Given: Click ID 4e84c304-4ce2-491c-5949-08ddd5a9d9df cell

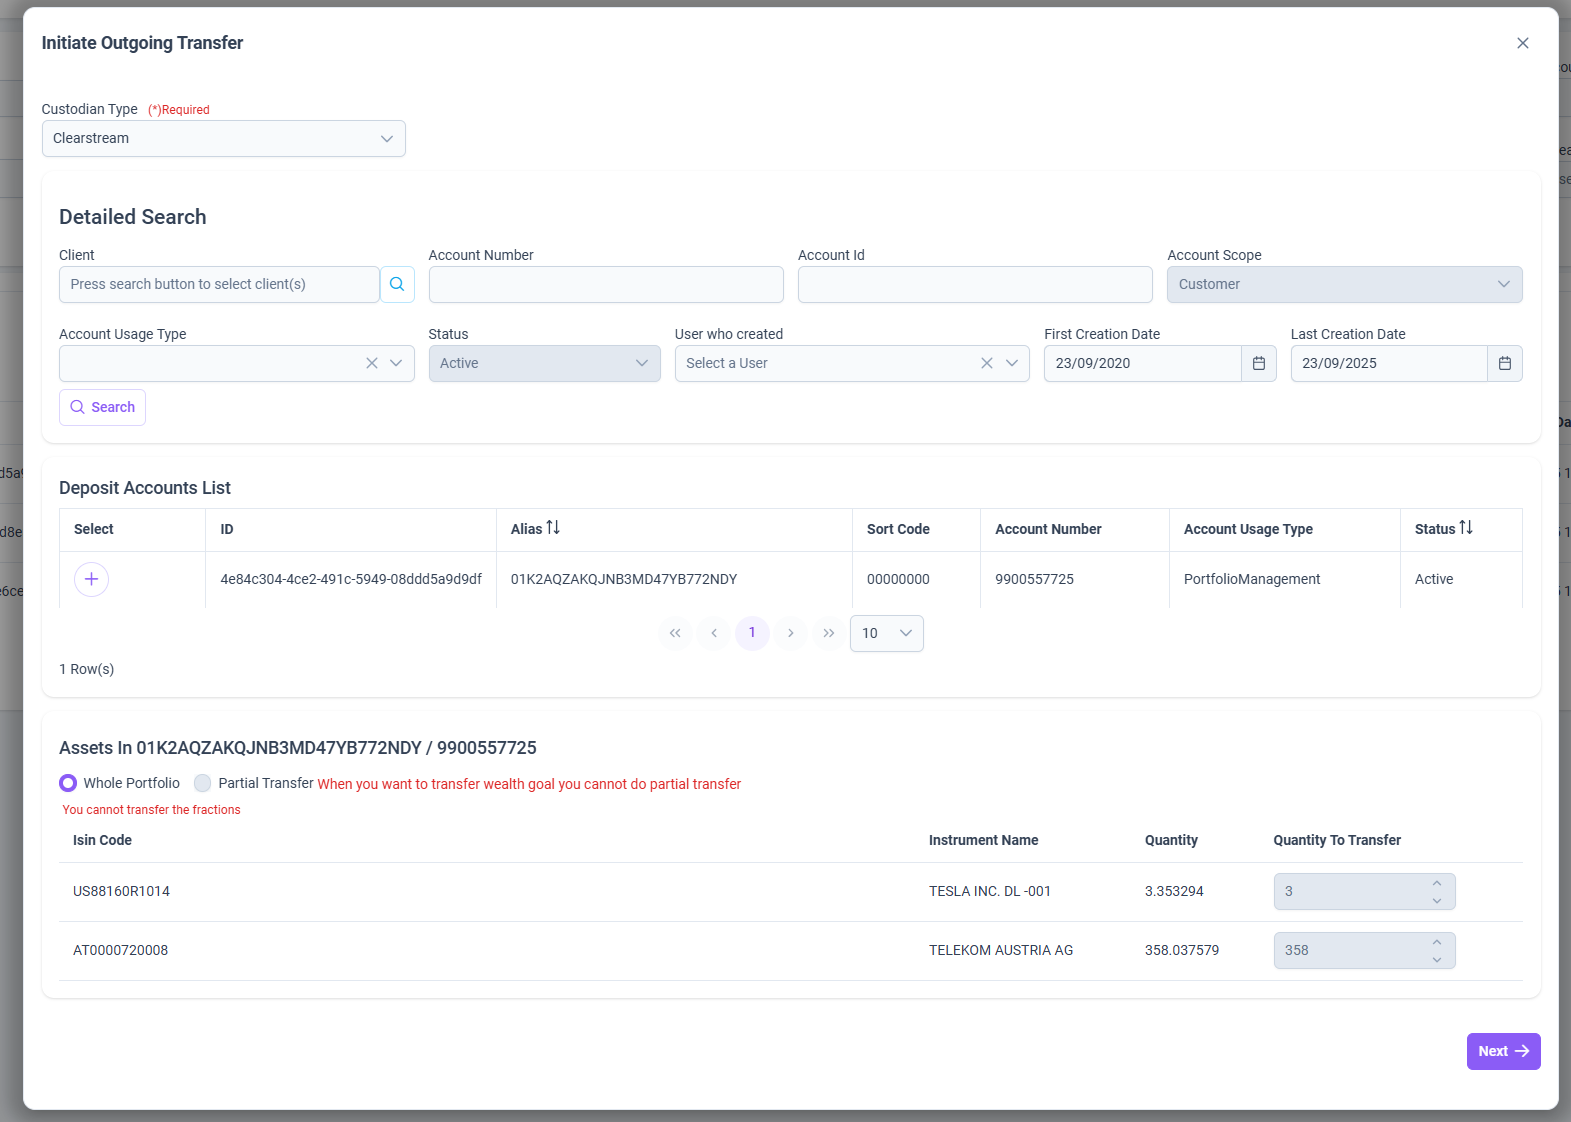Looking at the screenshot, I should pos(351,579).
